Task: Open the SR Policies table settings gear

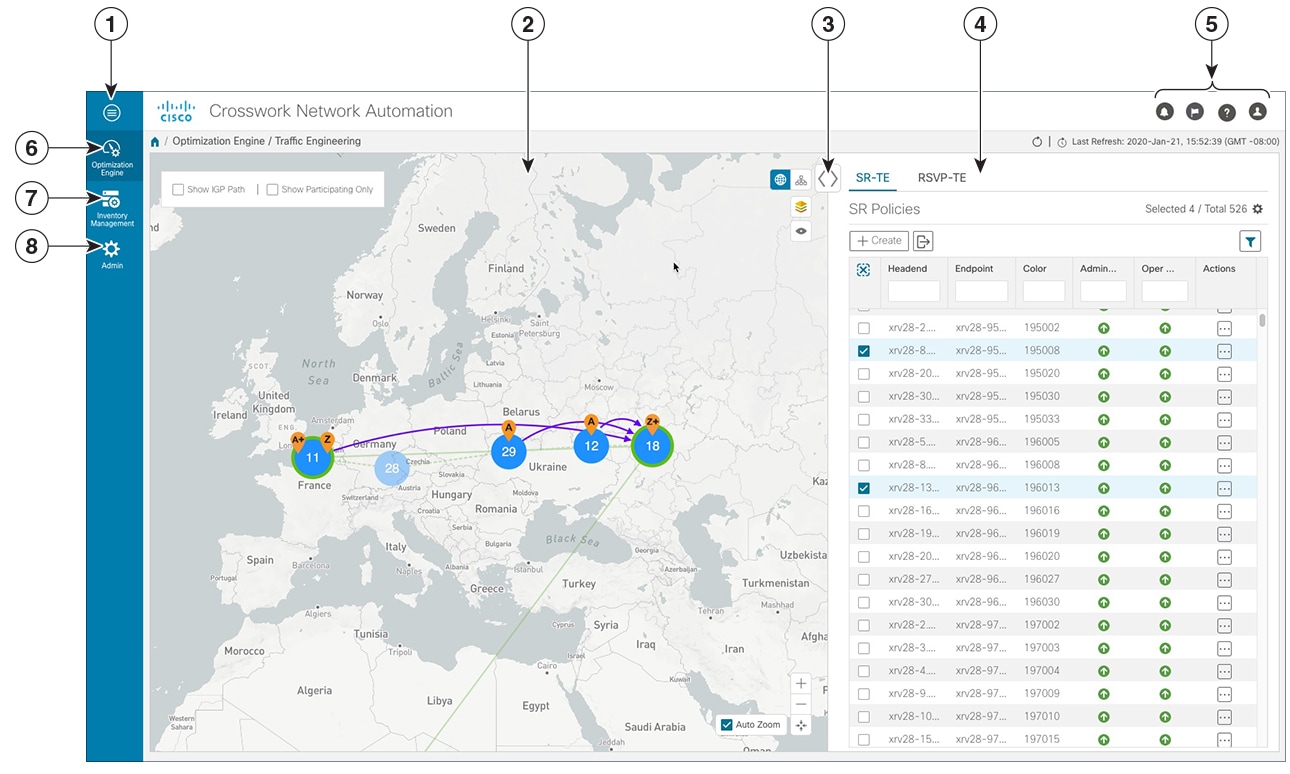Action: coord(1257,208)
